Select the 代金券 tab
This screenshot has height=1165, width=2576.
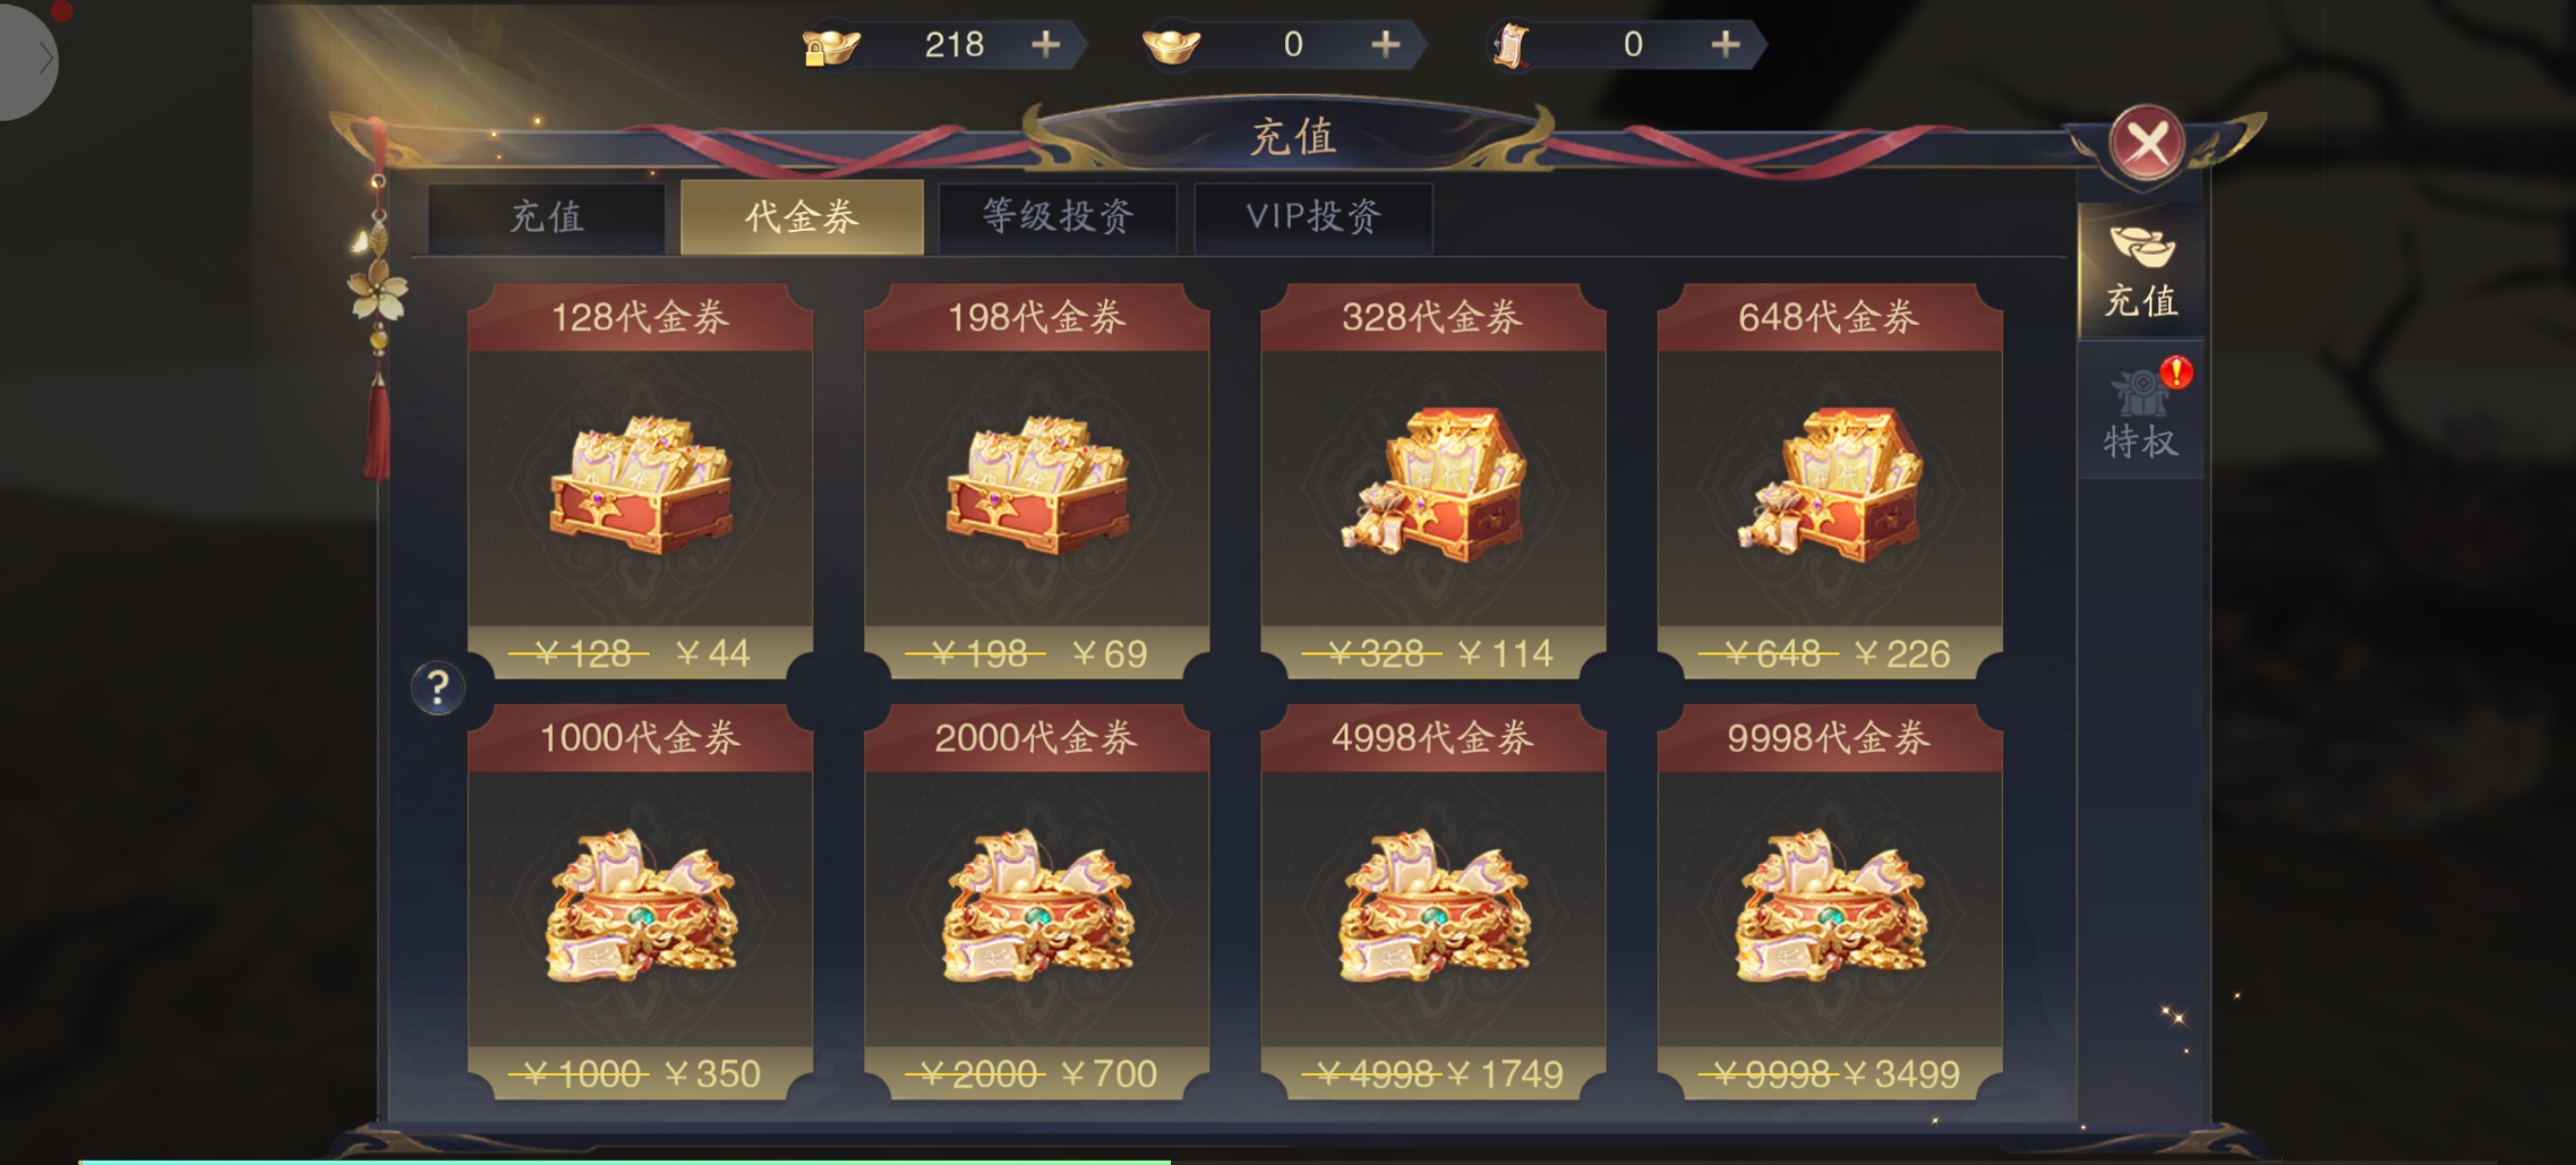802,217
